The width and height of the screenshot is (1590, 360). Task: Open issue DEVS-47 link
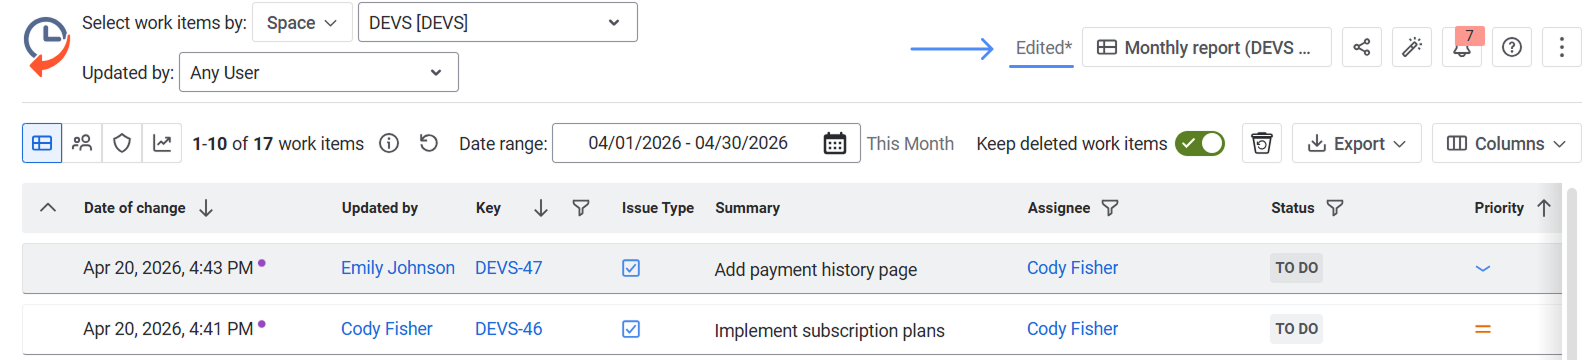coord(509,268)
